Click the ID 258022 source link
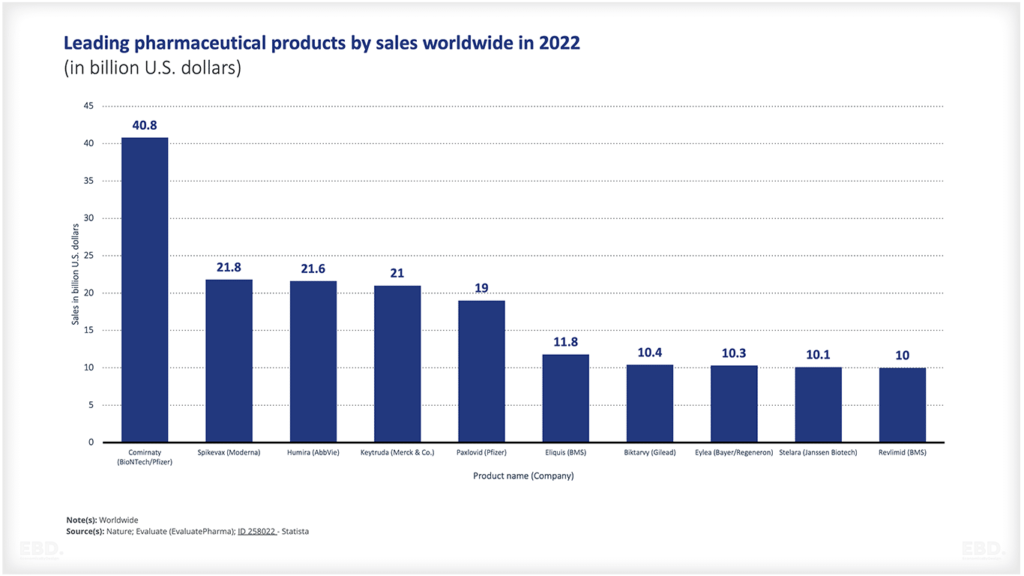1024x576 pixels. tap(256, 531)
